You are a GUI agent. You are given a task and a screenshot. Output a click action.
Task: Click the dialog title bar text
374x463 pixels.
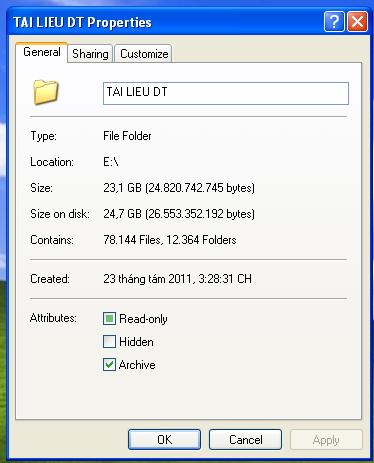pos(82,23)
